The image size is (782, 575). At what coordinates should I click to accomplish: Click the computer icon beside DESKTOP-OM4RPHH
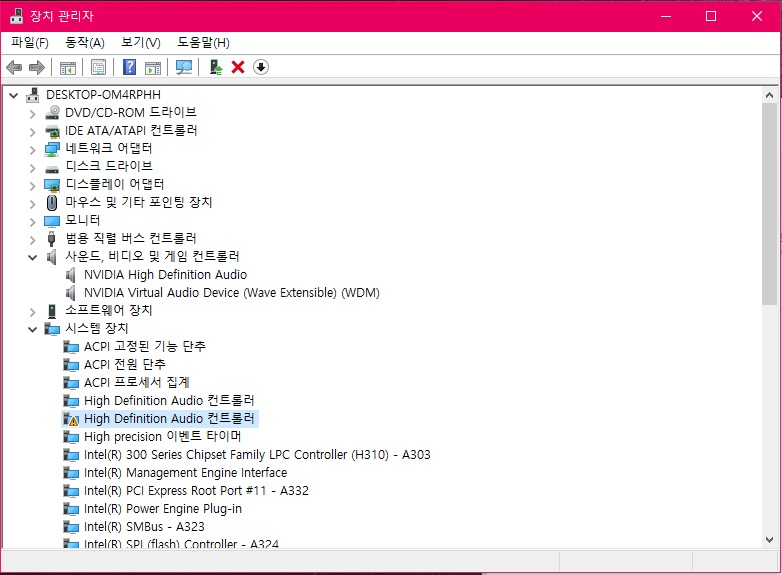pyautogui.click(x=33, y=95)
